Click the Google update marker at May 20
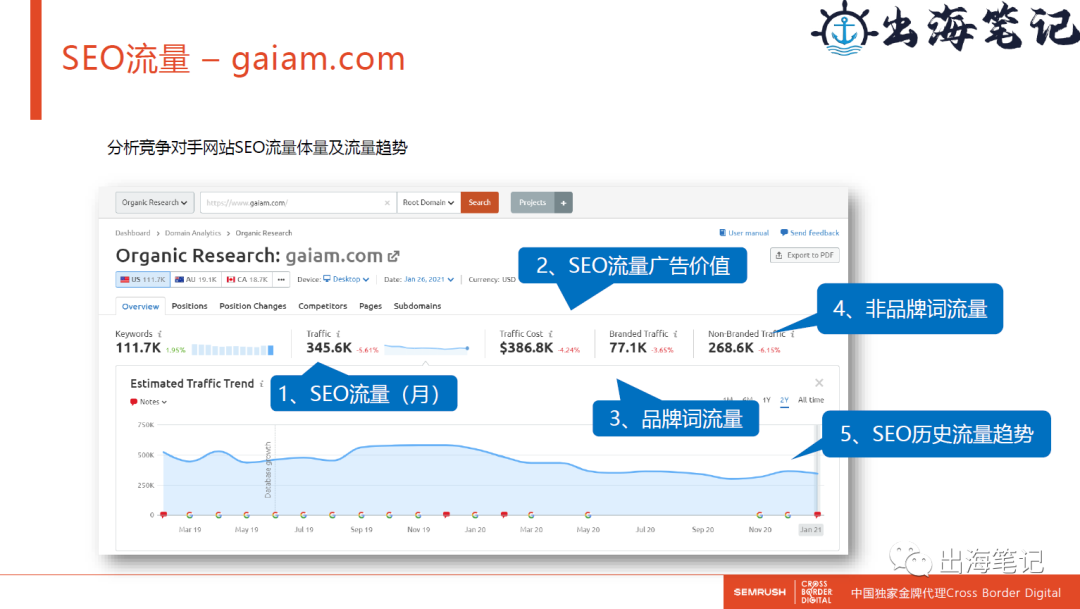The image size is (1080, 609). tap(588, 515)
